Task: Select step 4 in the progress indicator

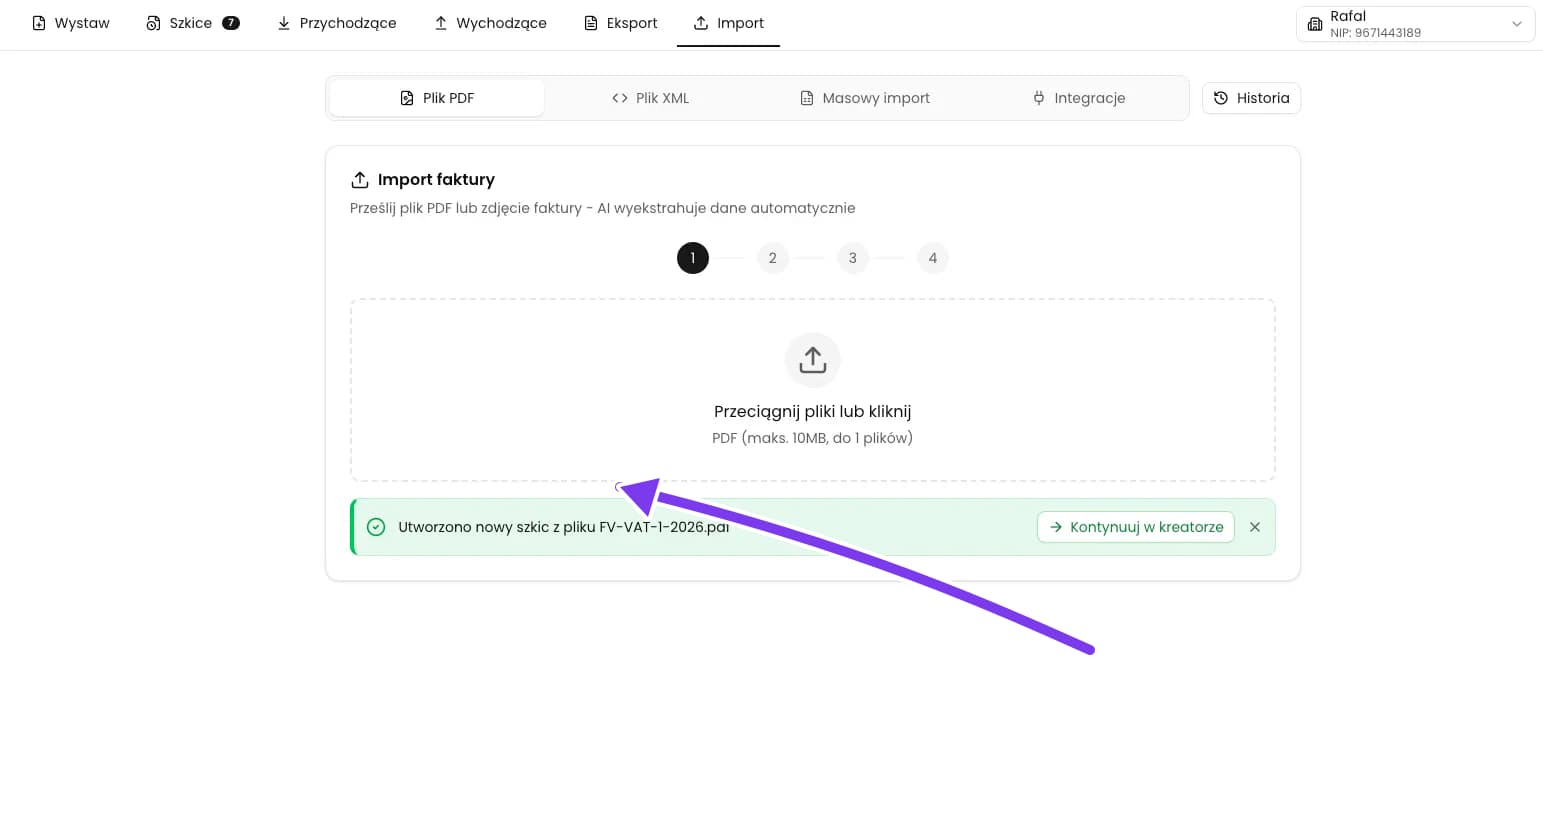Action: 933,258
